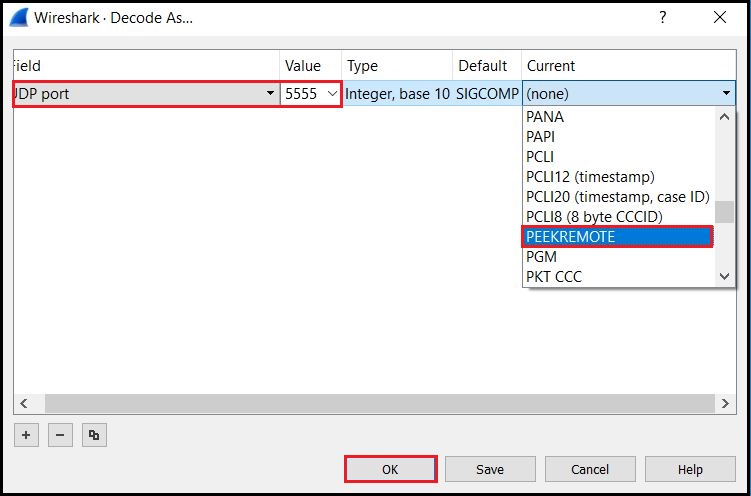
Task: Click the add entry plus button
Action: click(x=26, y=435)
